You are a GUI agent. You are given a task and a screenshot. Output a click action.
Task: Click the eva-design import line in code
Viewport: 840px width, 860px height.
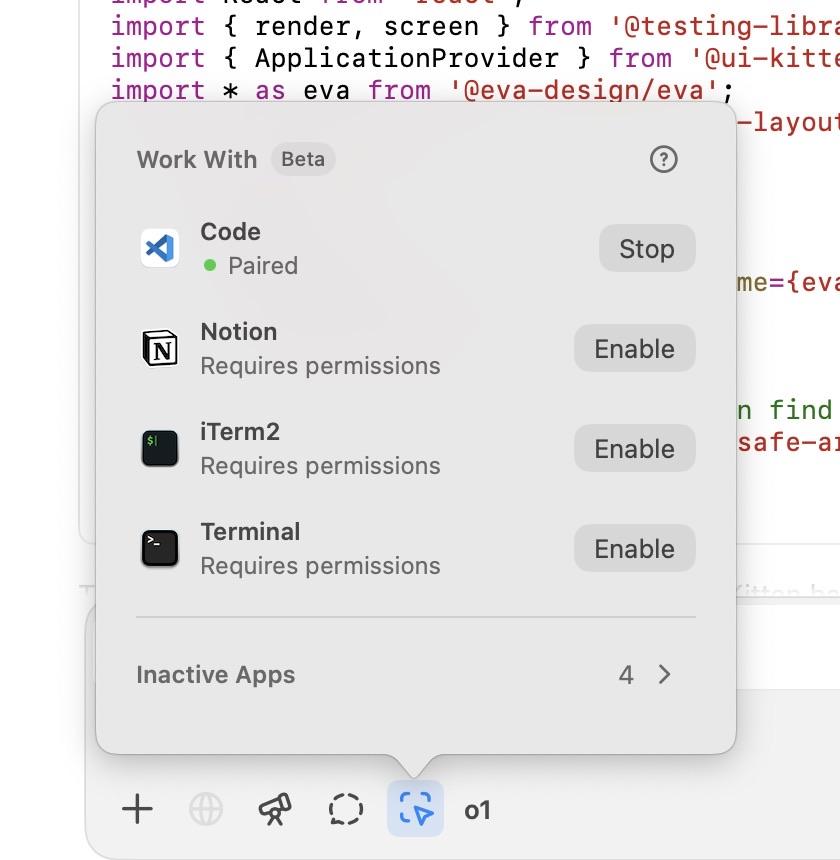point(422,90)
